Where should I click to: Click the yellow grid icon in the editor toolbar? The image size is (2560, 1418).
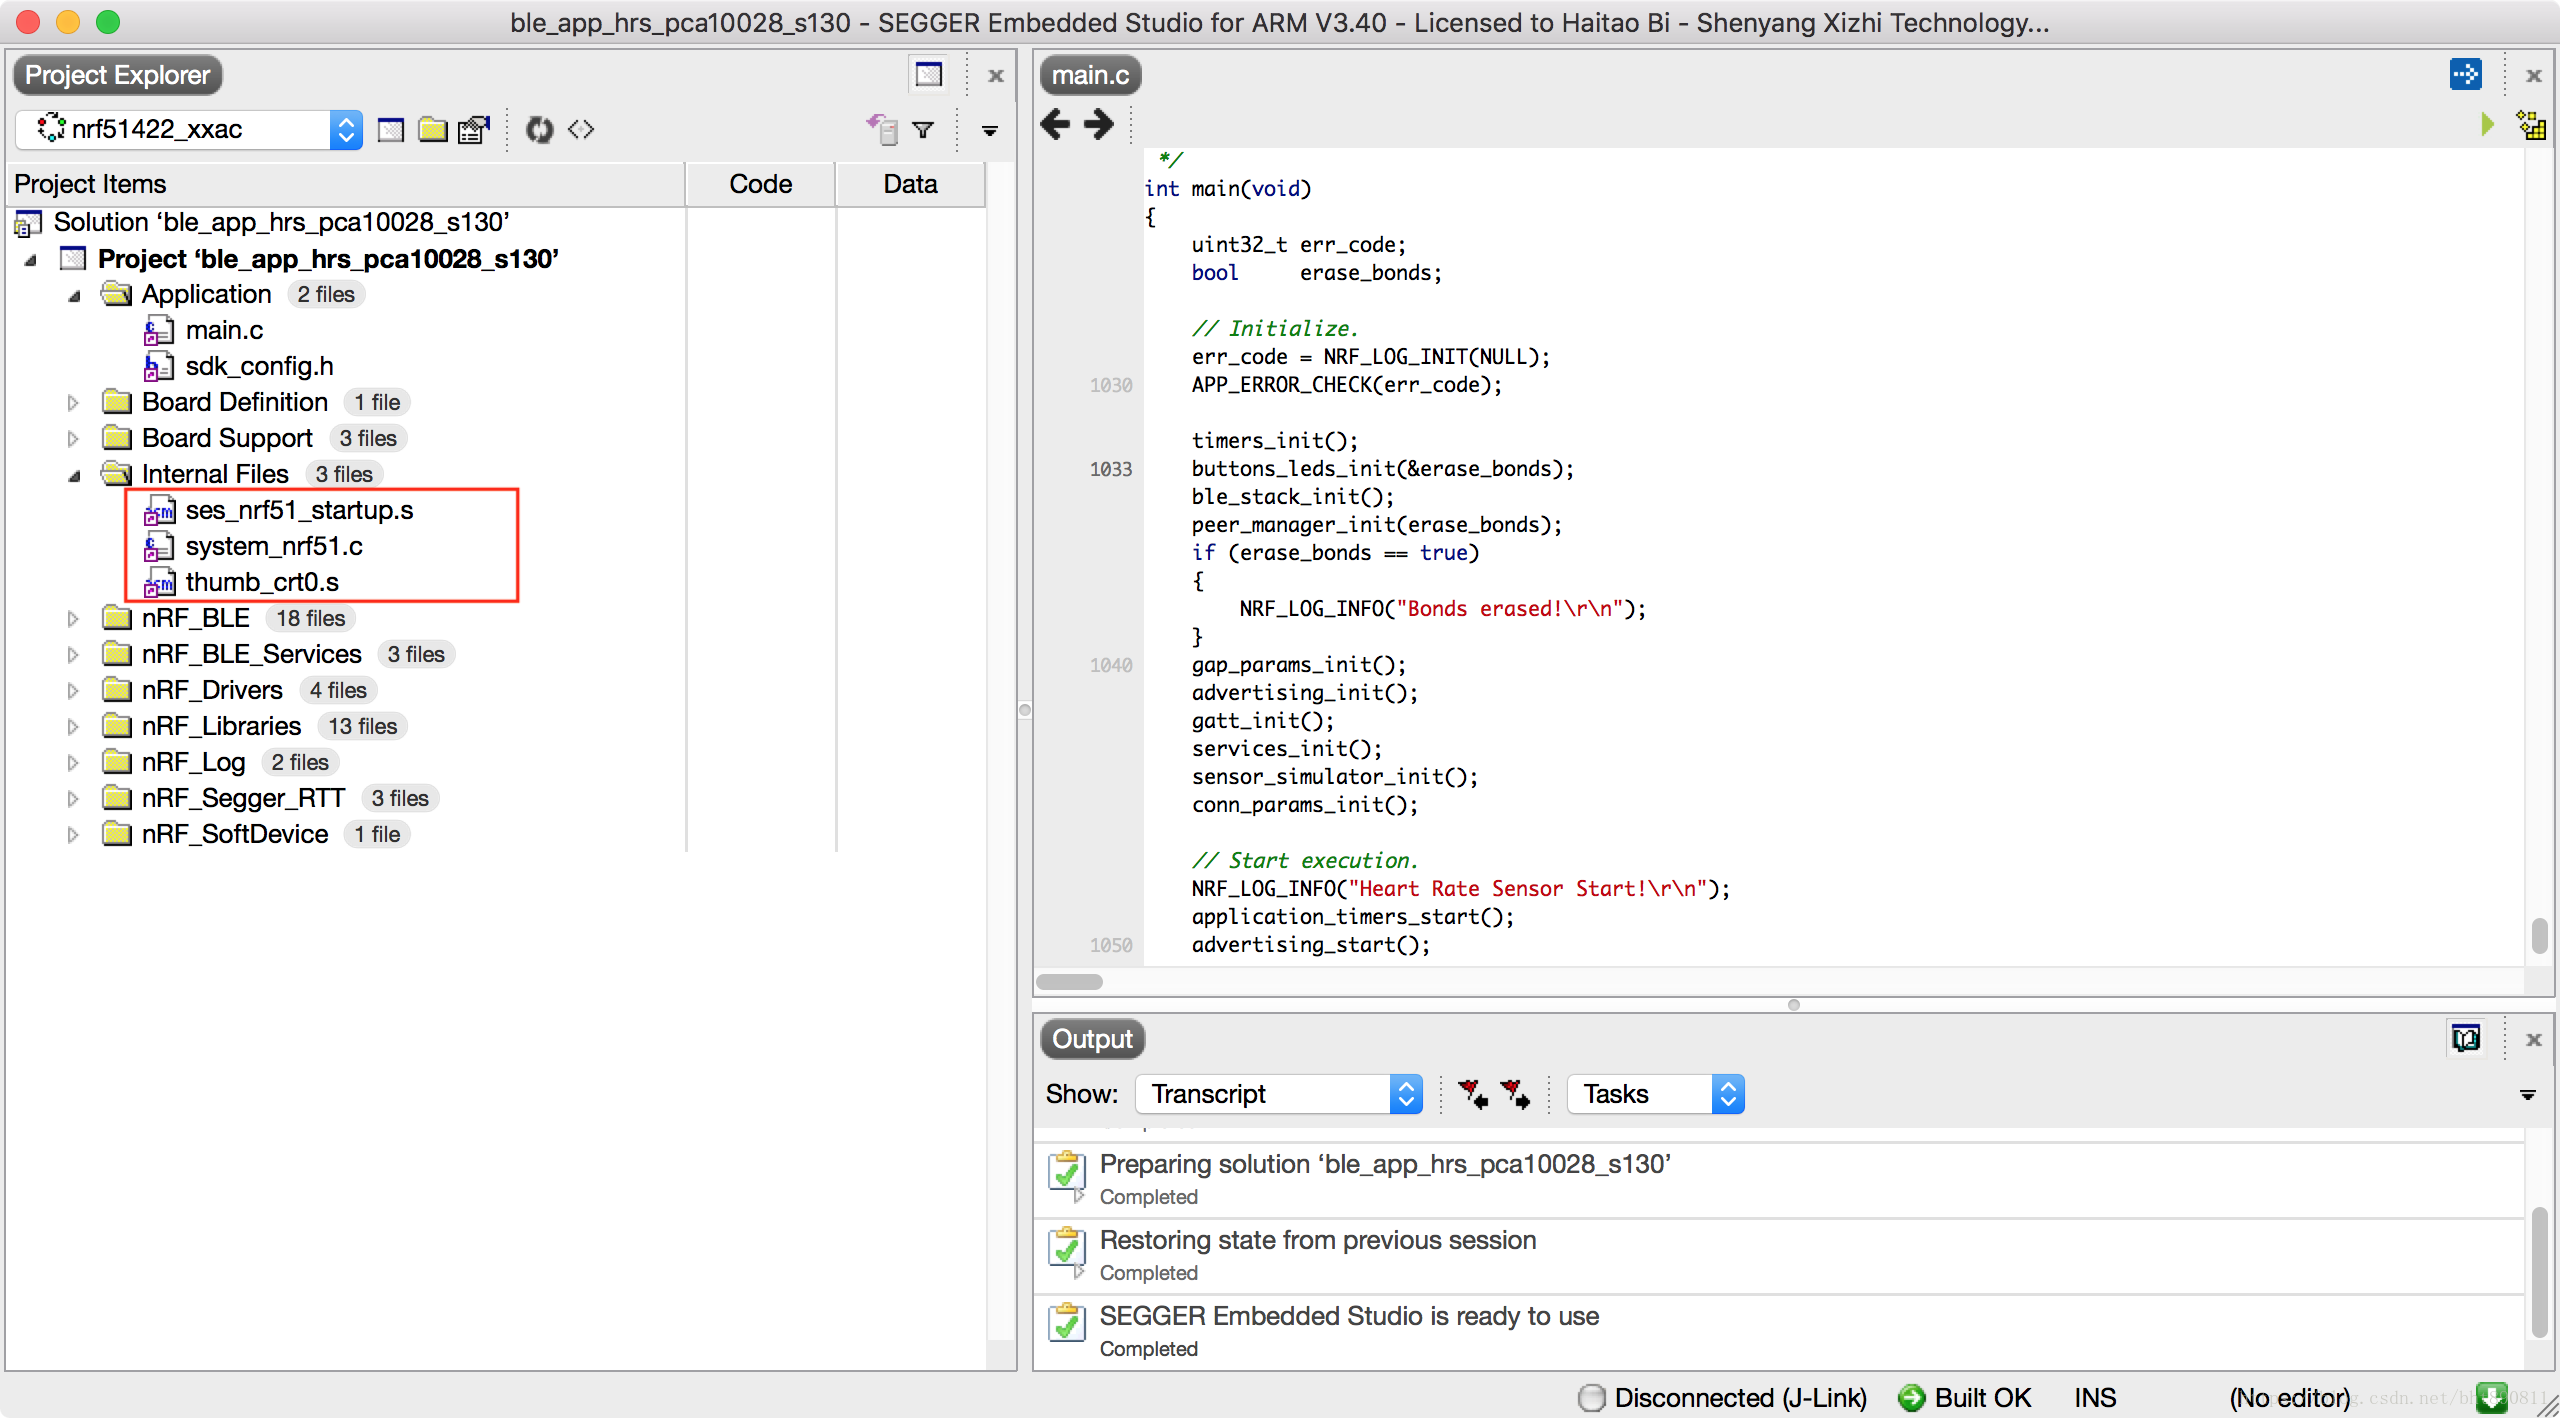(x=2531, y=125)
